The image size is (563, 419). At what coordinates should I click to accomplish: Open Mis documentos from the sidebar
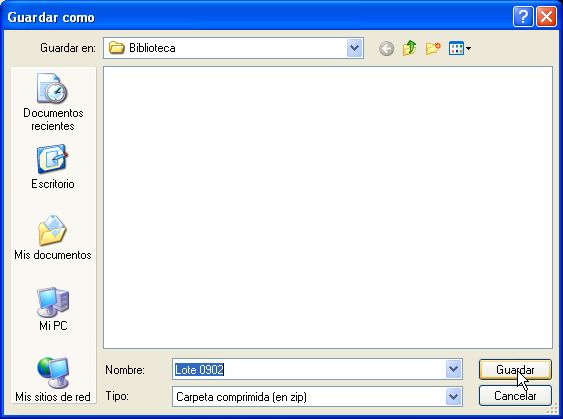click(53, 238)
